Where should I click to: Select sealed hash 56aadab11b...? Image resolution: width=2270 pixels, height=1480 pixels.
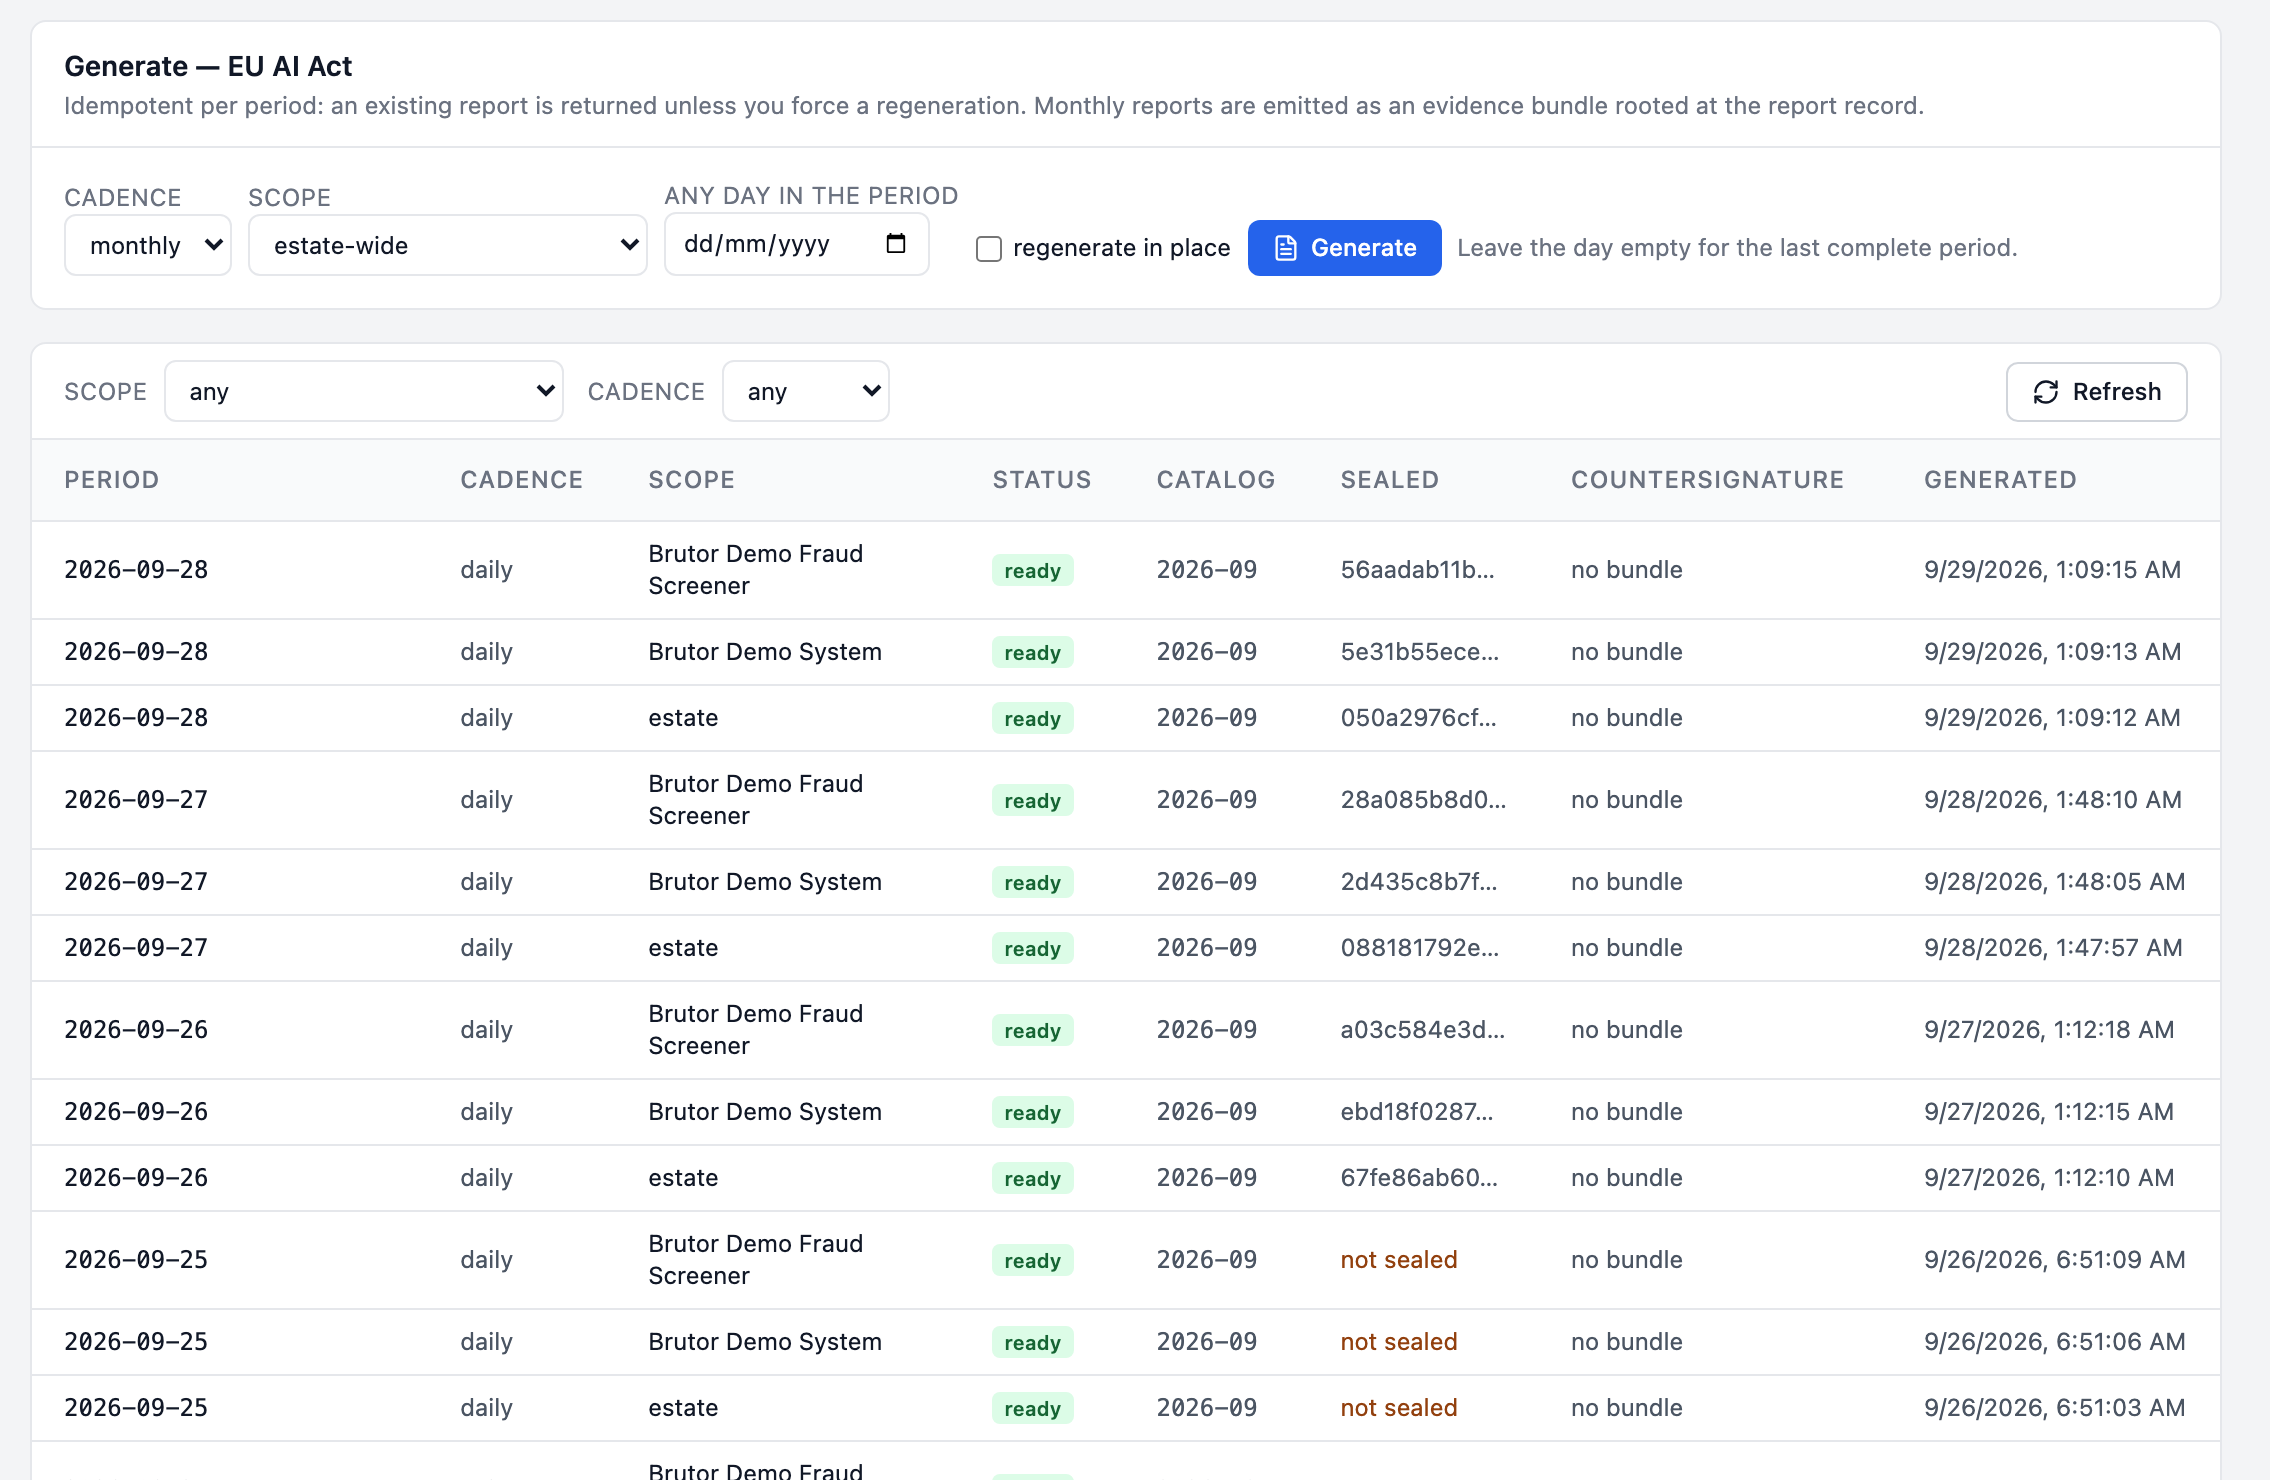[1418, 570]
